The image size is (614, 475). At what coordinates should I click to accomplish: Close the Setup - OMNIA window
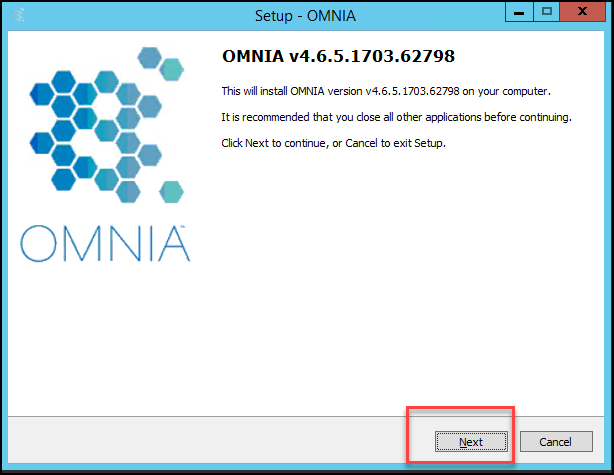pos(582,12)
